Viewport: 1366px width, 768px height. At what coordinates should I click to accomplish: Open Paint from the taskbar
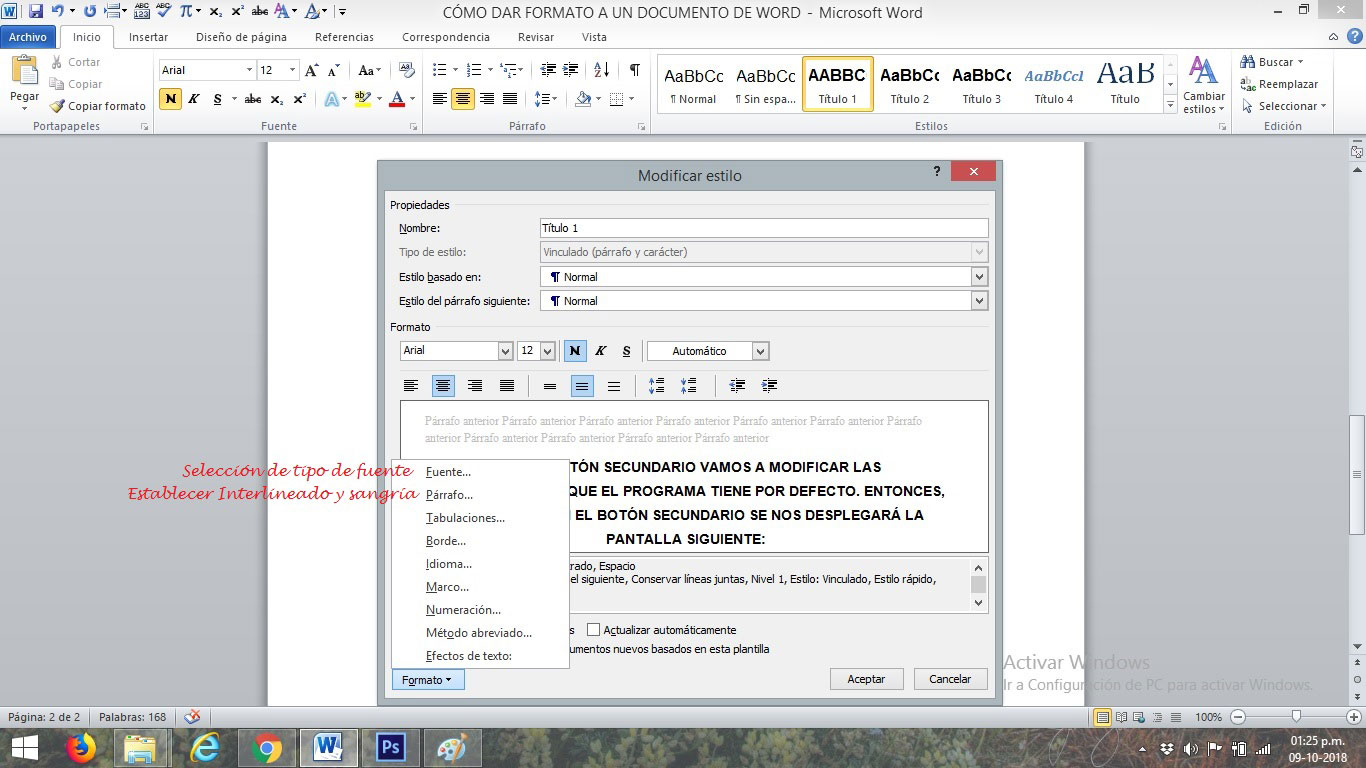[x=452, y=747]
